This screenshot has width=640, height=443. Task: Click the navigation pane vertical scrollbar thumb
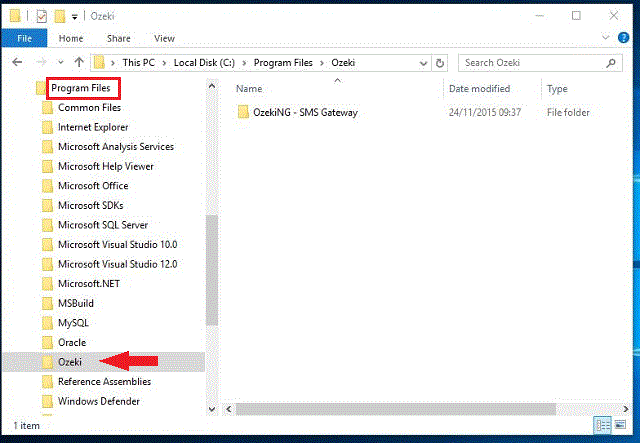click(212, 270)
